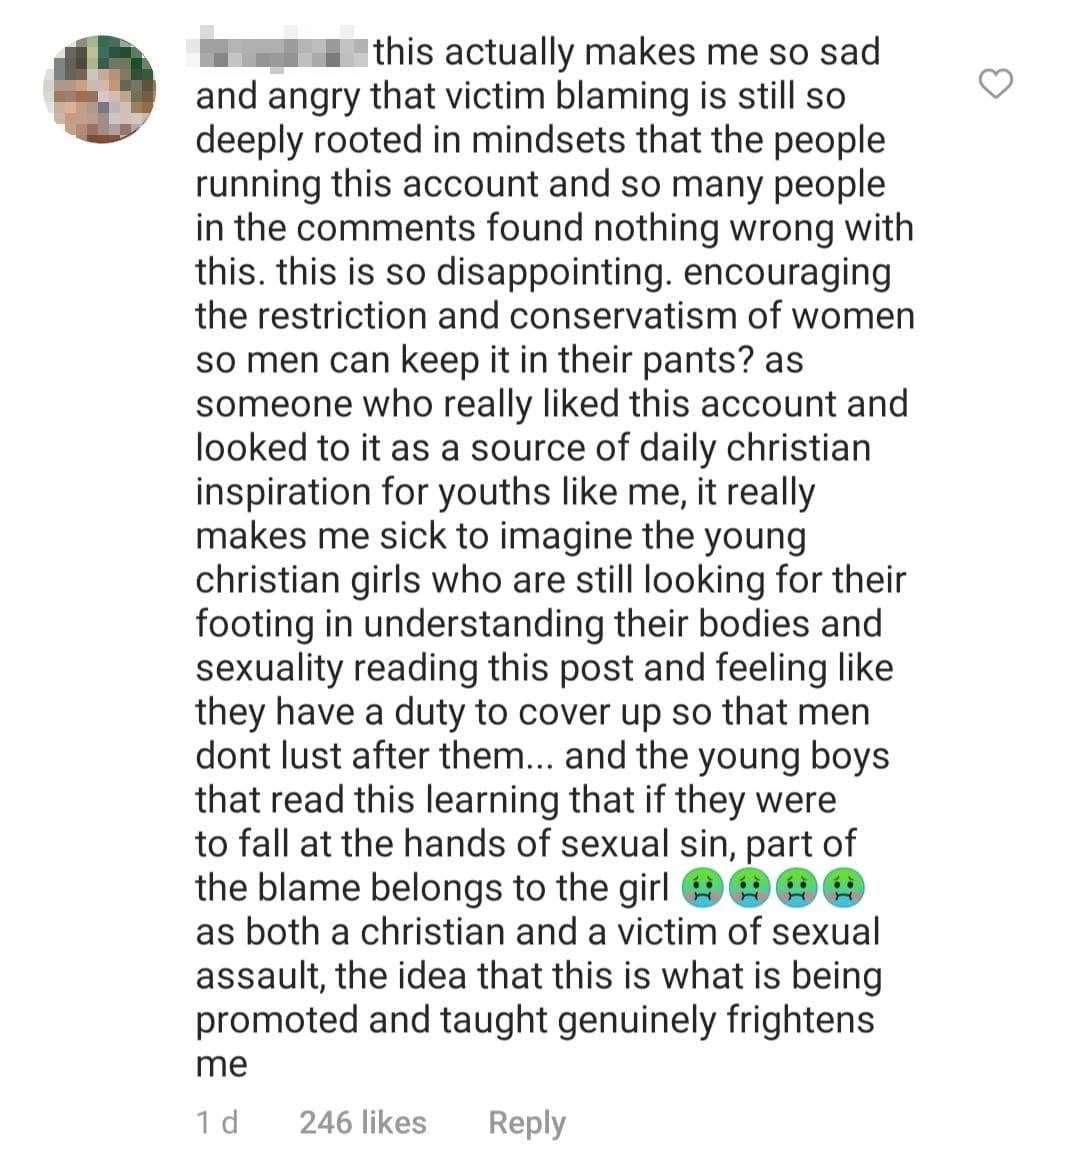Tap the blurred username of the commenter
Viewport: 1079px width, 1174px height.
click(x=282, y=50)
